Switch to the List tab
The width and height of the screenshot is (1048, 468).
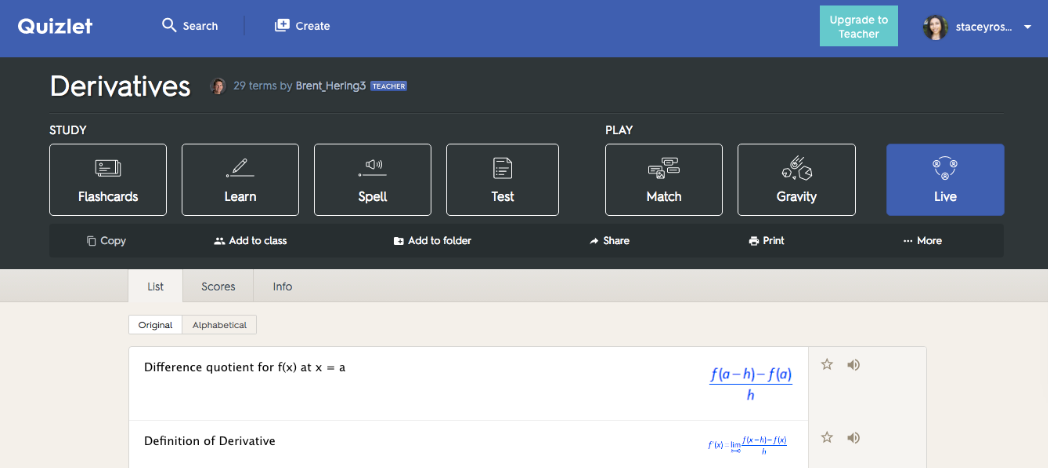point(155,286)
